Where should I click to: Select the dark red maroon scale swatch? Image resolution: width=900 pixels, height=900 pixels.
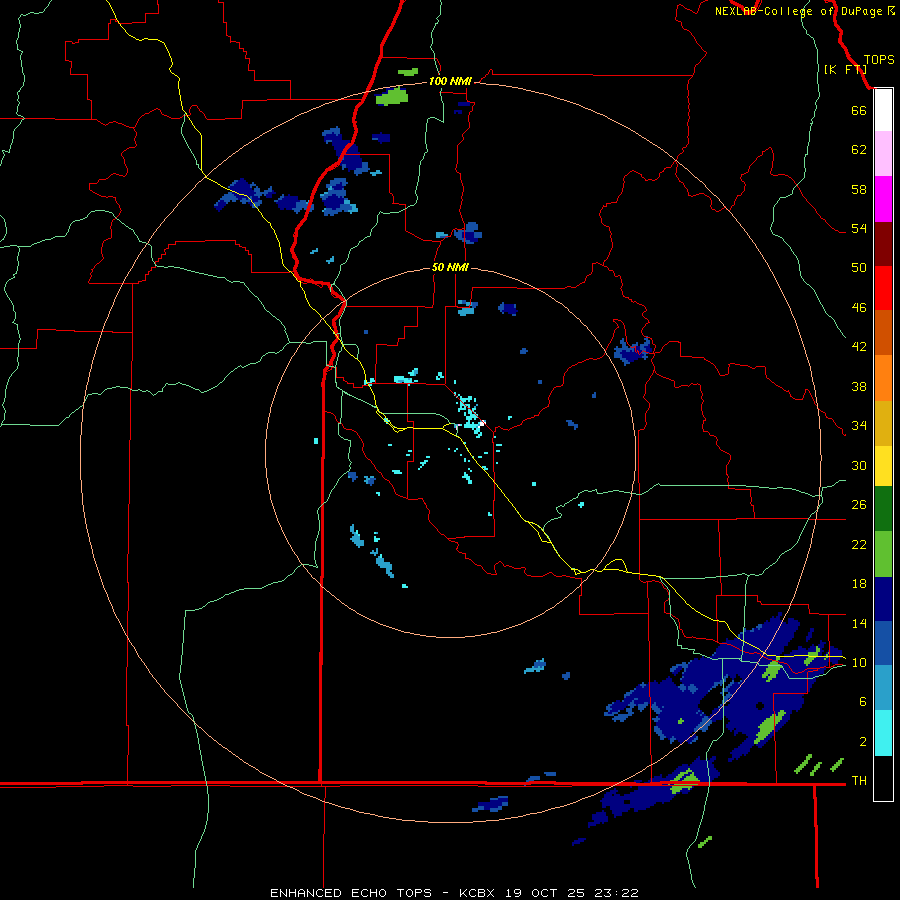point(883,244)
